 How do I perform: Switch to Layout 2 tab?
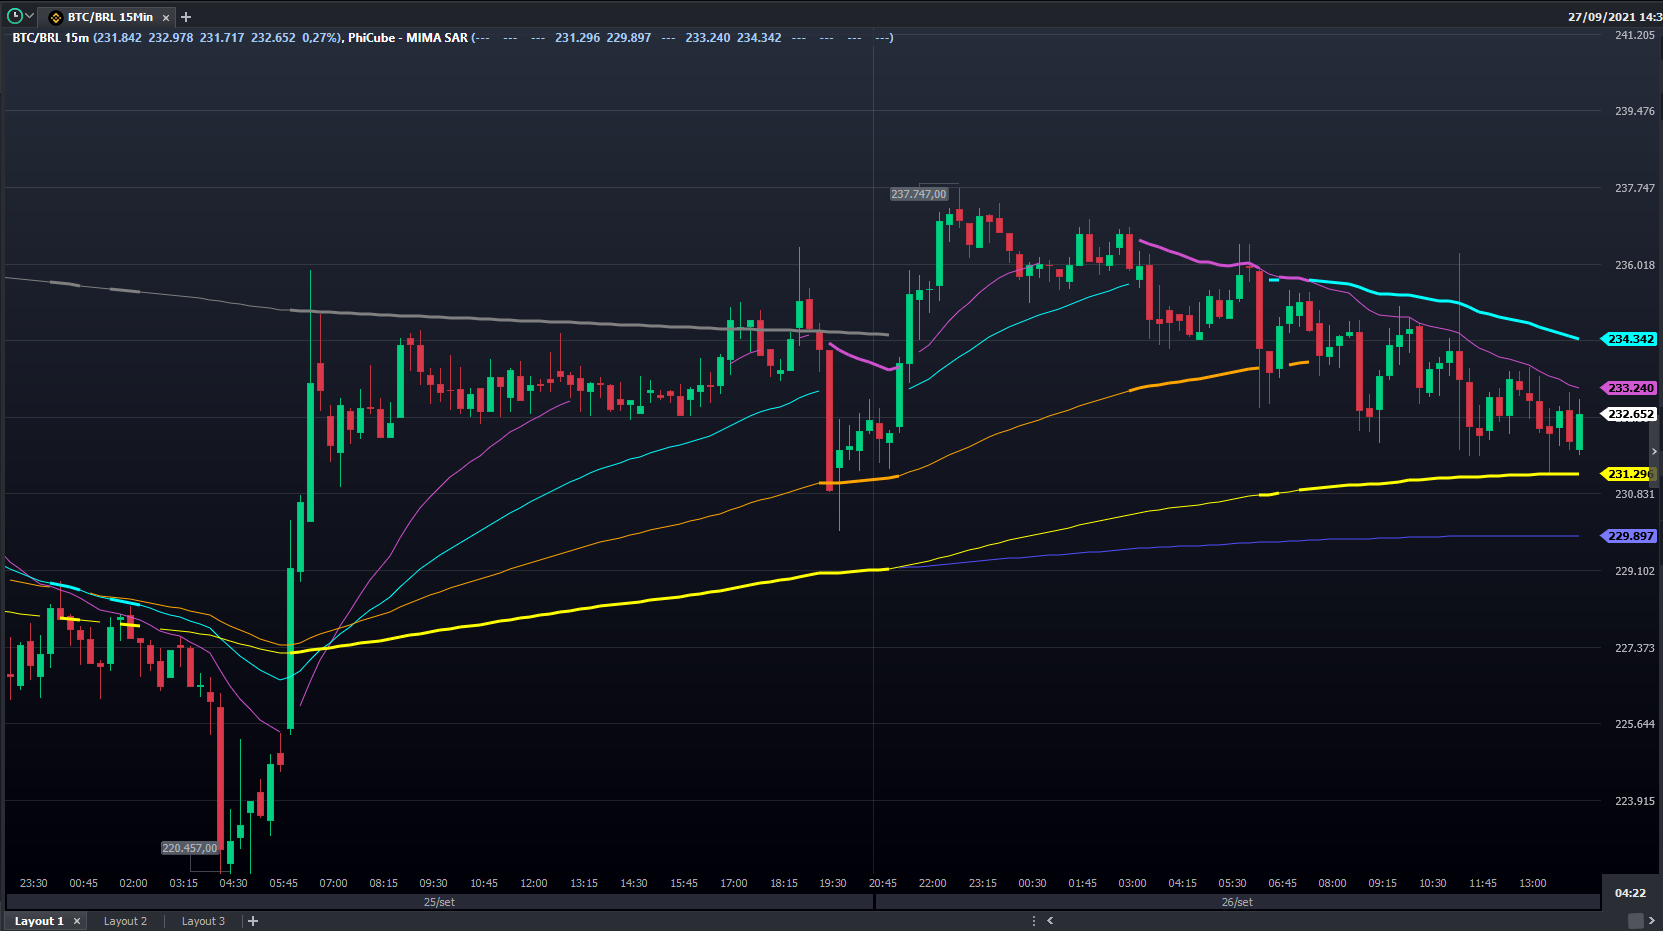(x=125, y=921)
